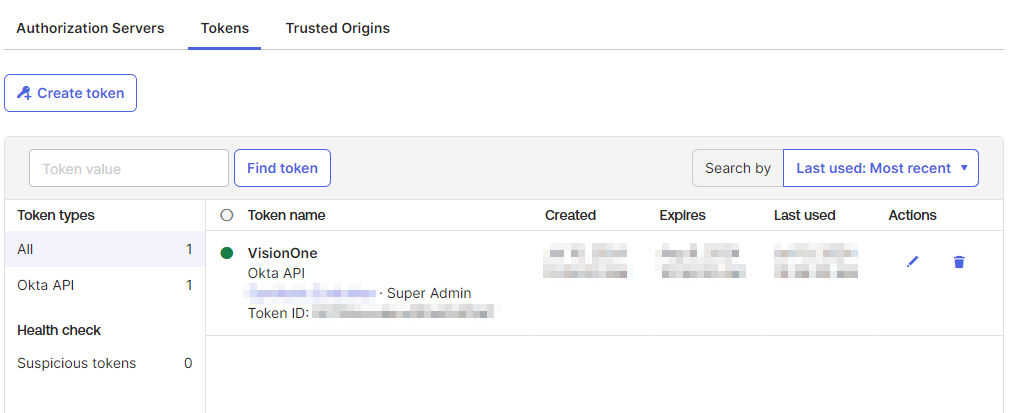Select the Tokens tab
1018x413 pixels.
pyautogui.click(x=224, y=28)
